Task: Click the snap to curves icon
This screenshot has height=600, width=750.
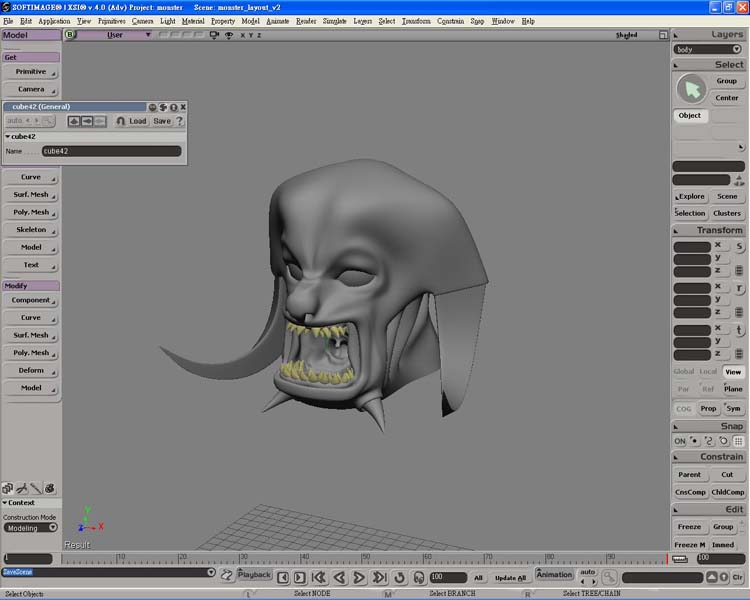Action: [709, 441]
